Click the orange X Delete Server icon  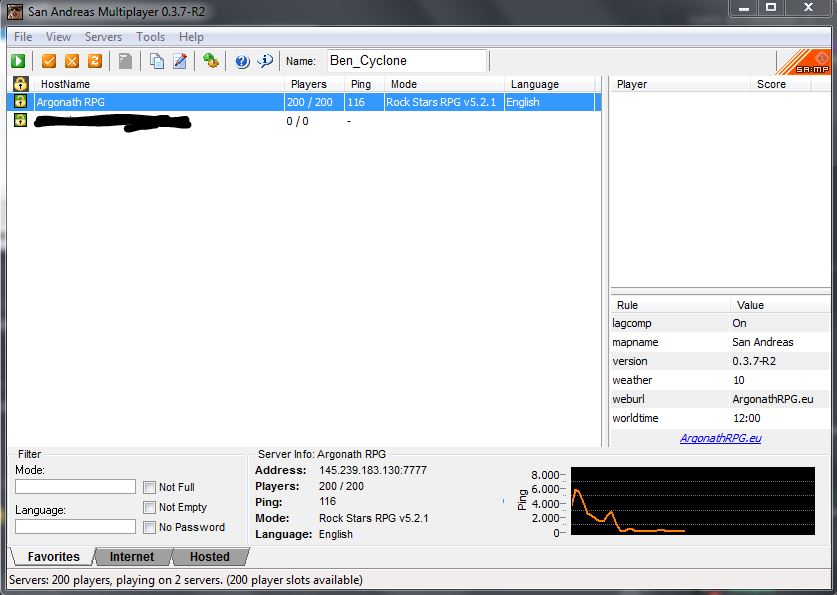point(72,61)
